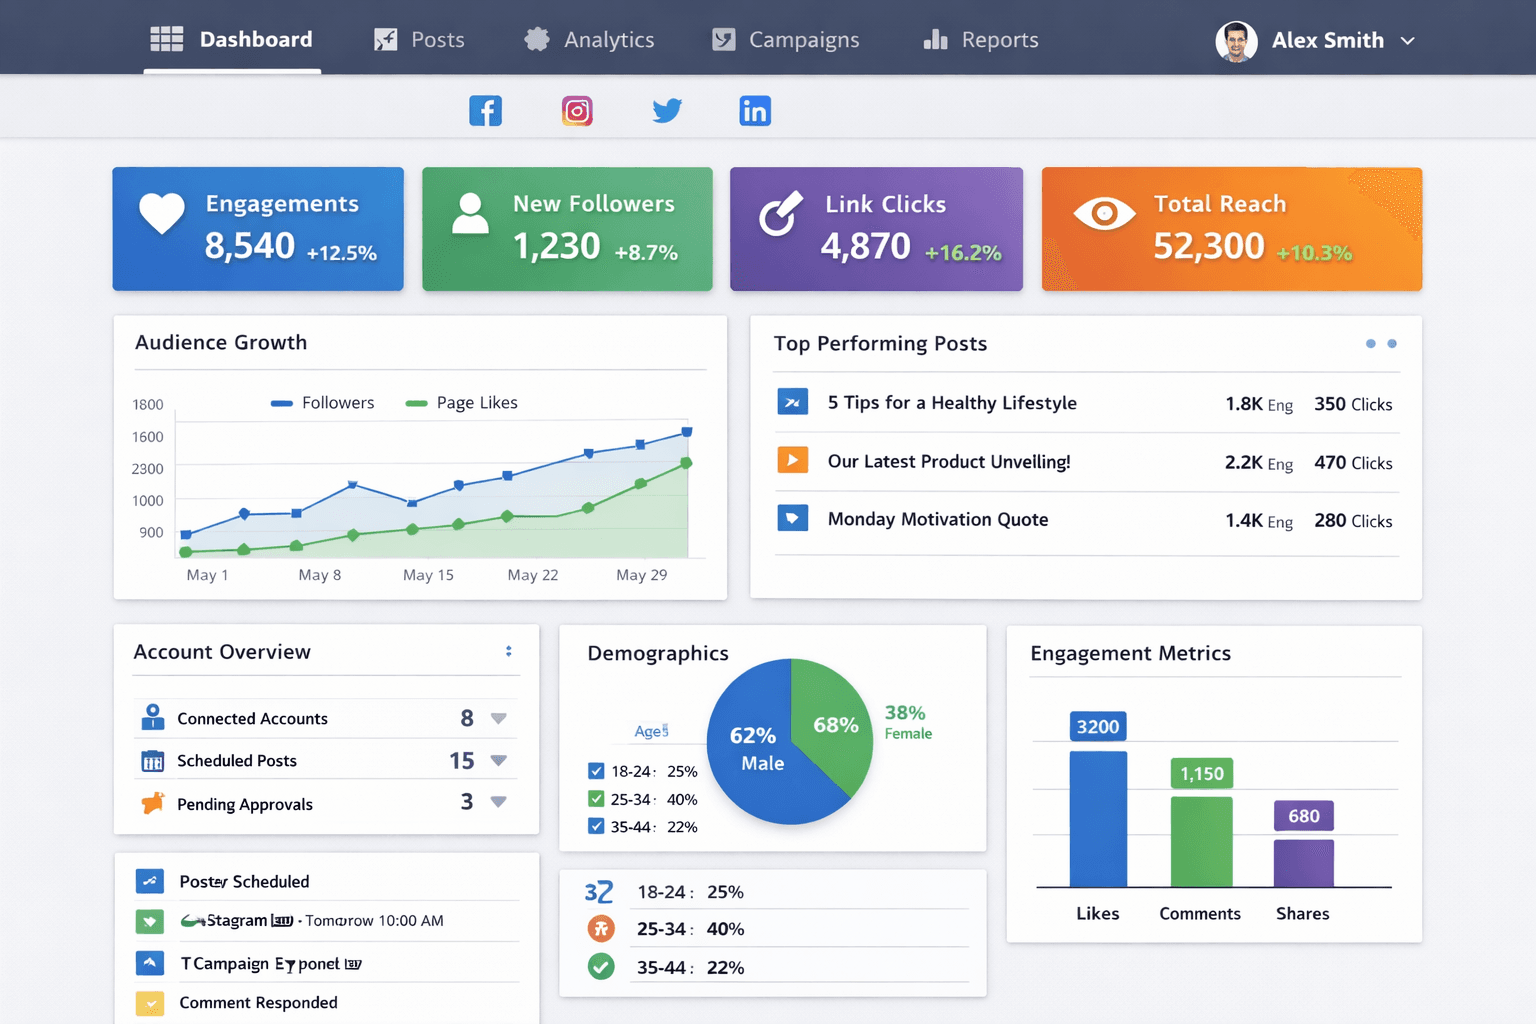Click the Likes bar in Engagement Metrics

1097,820
